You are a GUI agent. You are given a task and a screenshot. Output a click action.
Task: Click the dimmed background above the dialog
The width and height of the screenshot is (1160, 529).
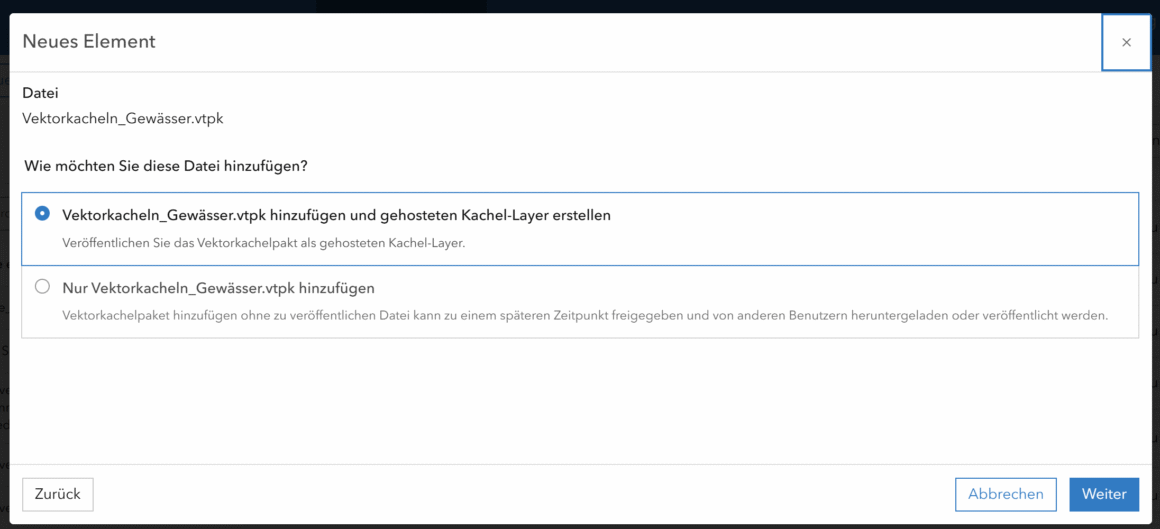(700, 5)
